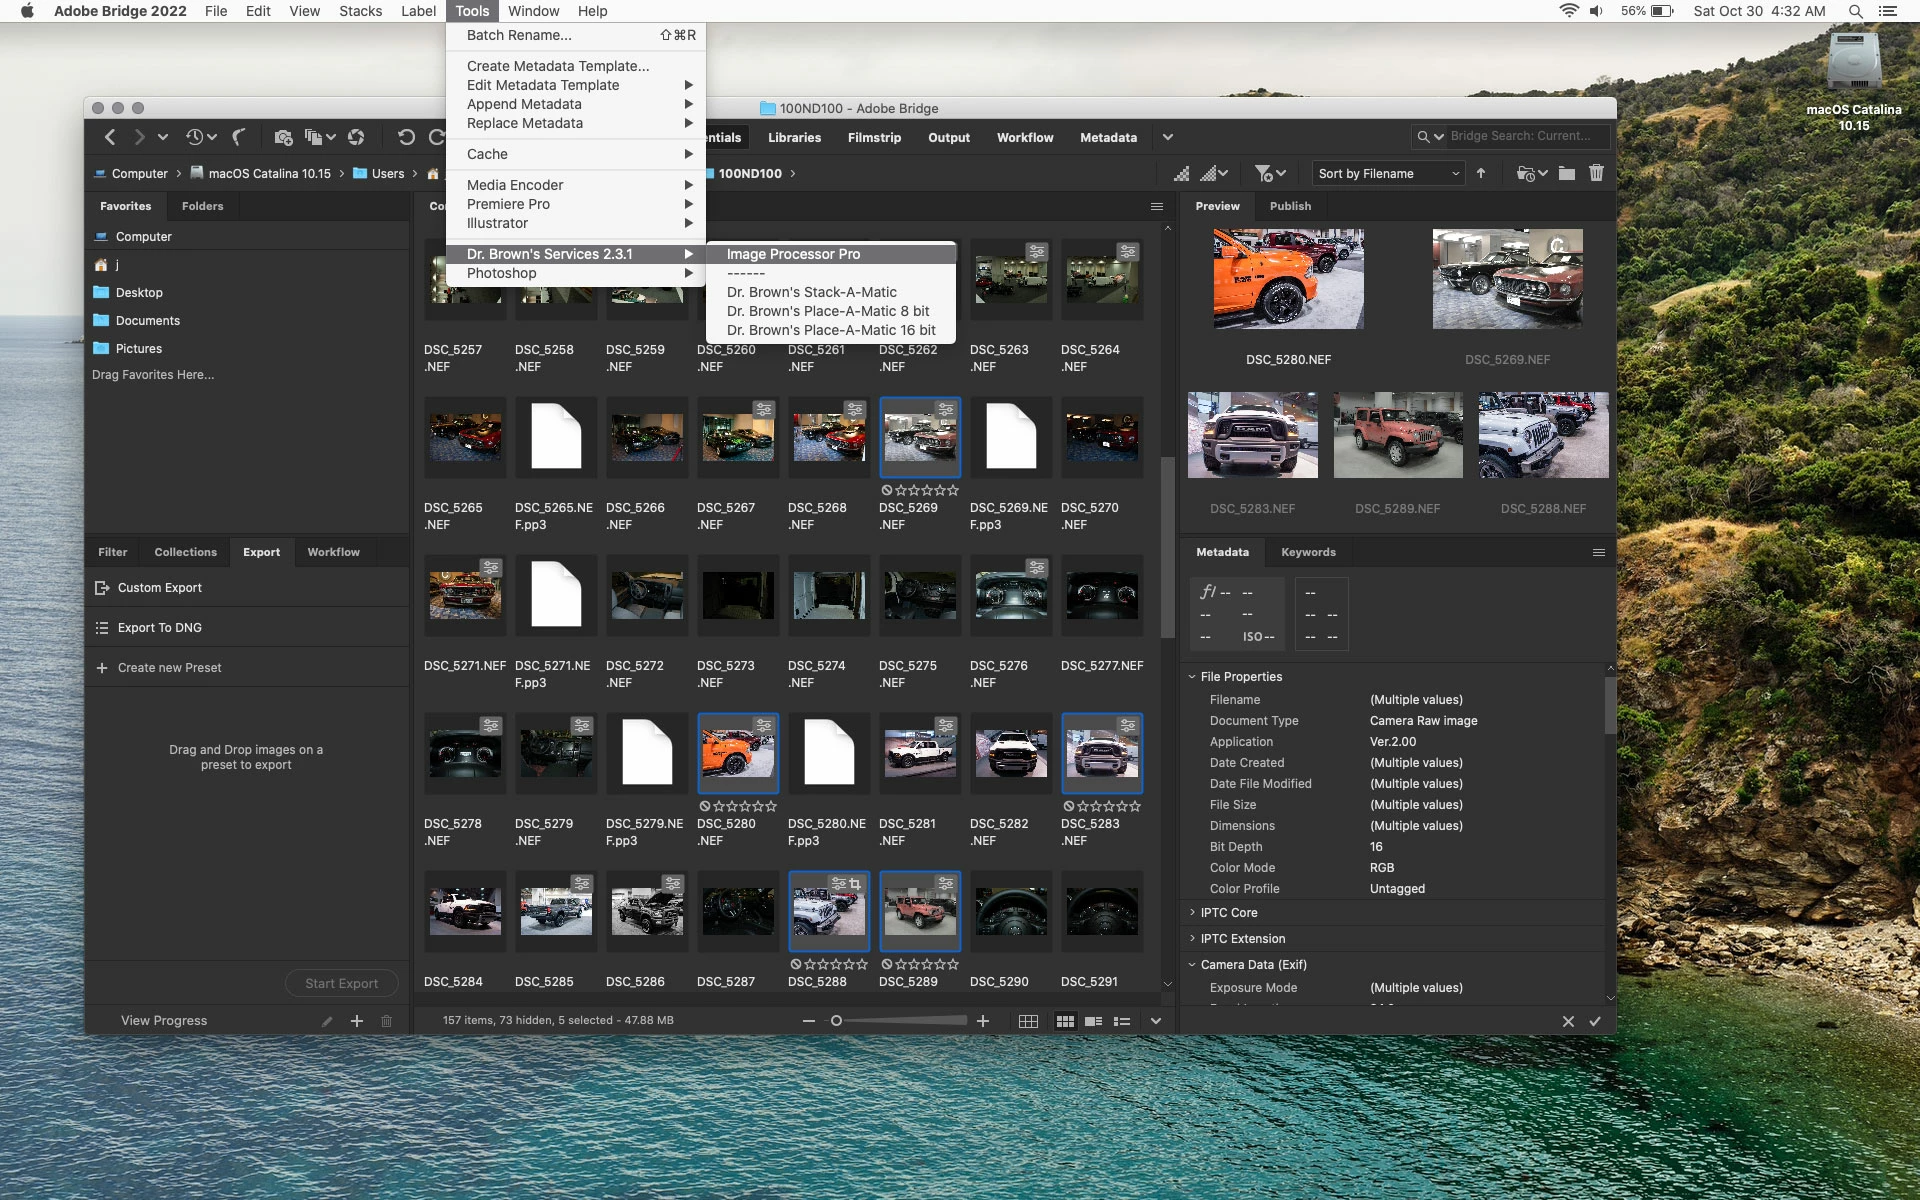The width and height of the screenshot is (1920, 1200).
Task: Switch to the list view mode
Action: [1122, 1021]
